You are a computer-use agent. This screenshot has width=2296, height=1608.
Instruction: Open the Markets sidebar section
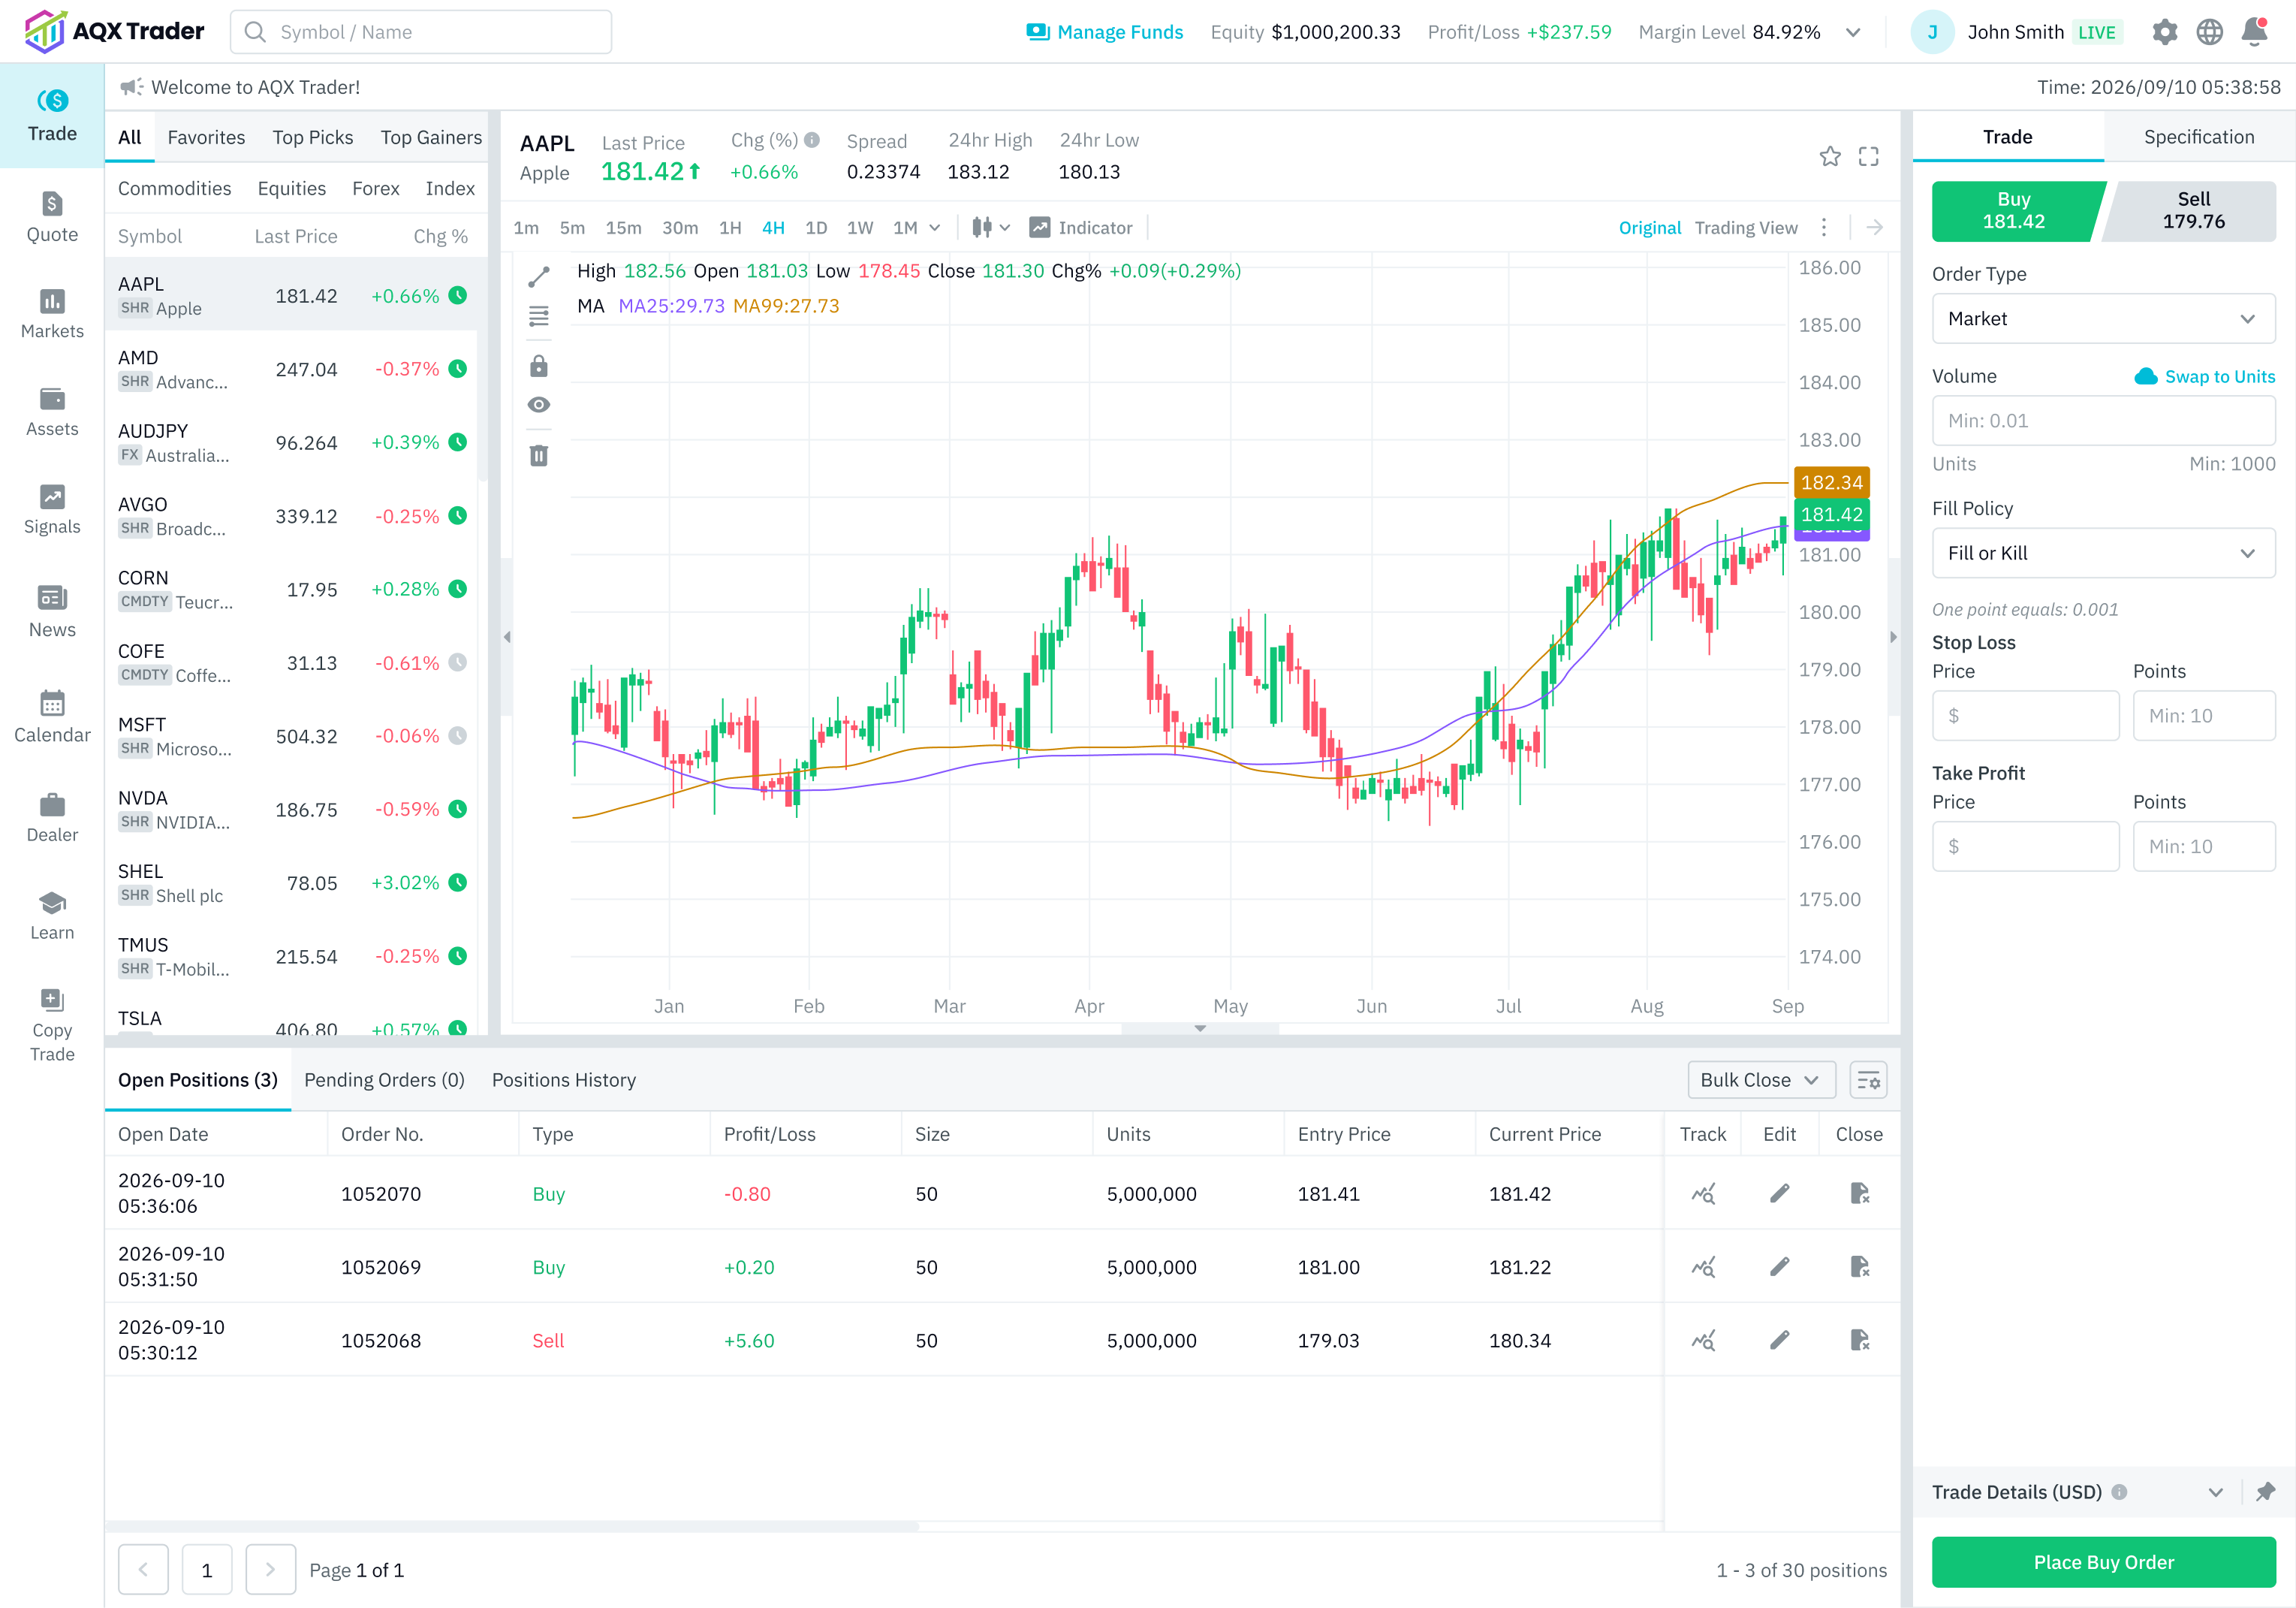pyautogui.click(x=52, y=314)
